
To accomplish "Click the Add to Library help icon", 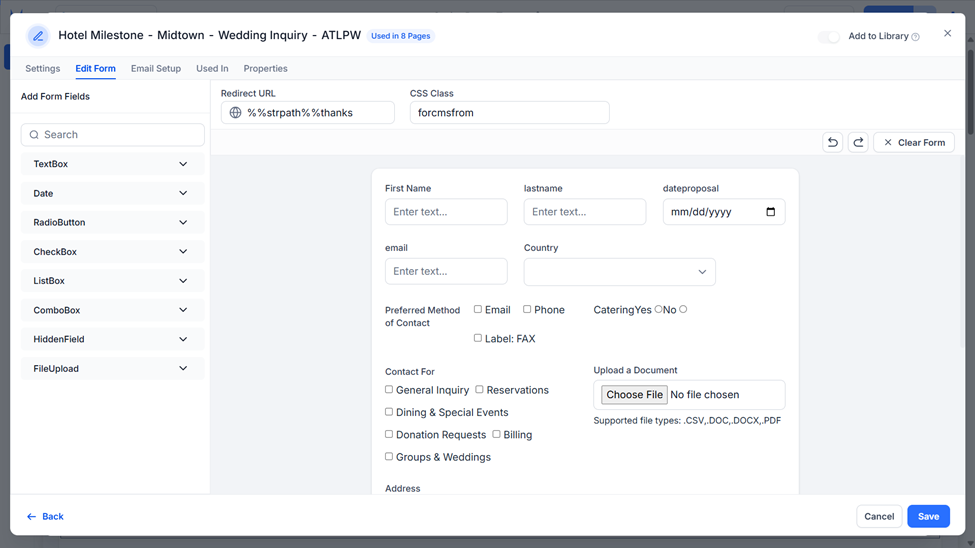I will pos(915,37).
